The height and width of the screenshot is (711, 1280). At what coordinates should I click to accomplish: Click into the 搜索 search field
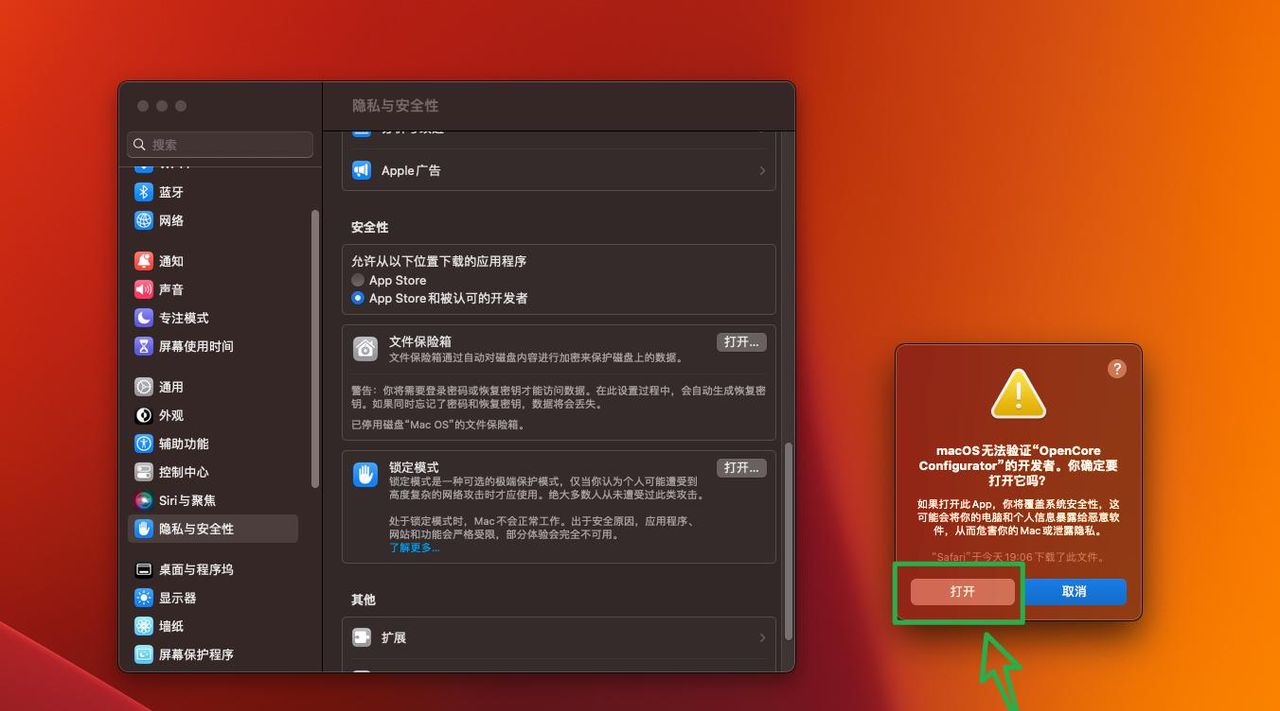point(220,145)
